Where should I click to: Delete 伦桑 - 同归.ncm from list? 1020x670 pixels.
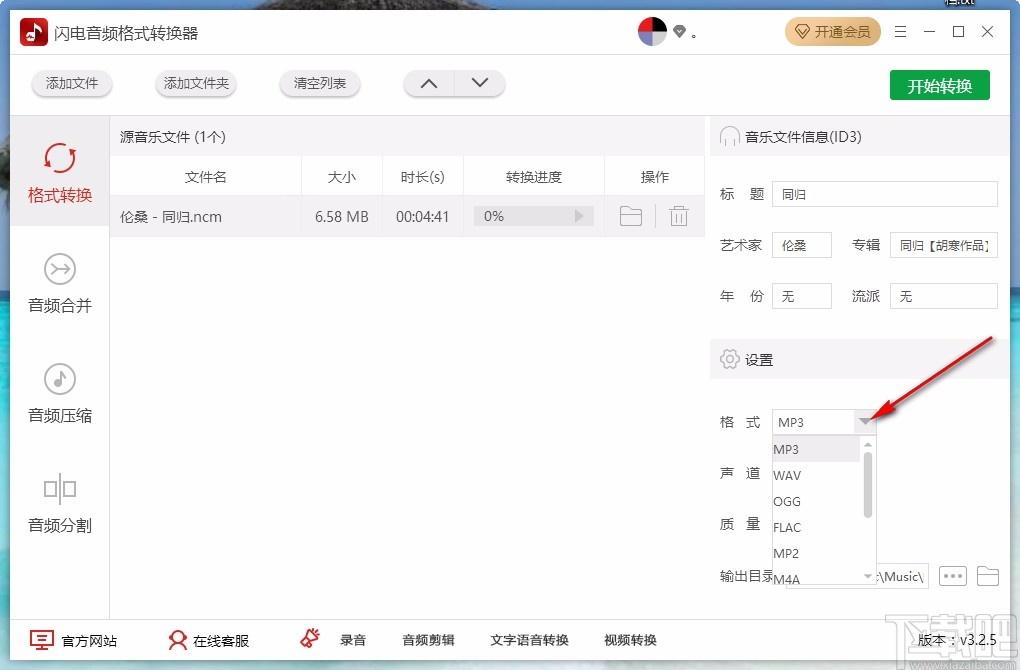coord(678,216)
